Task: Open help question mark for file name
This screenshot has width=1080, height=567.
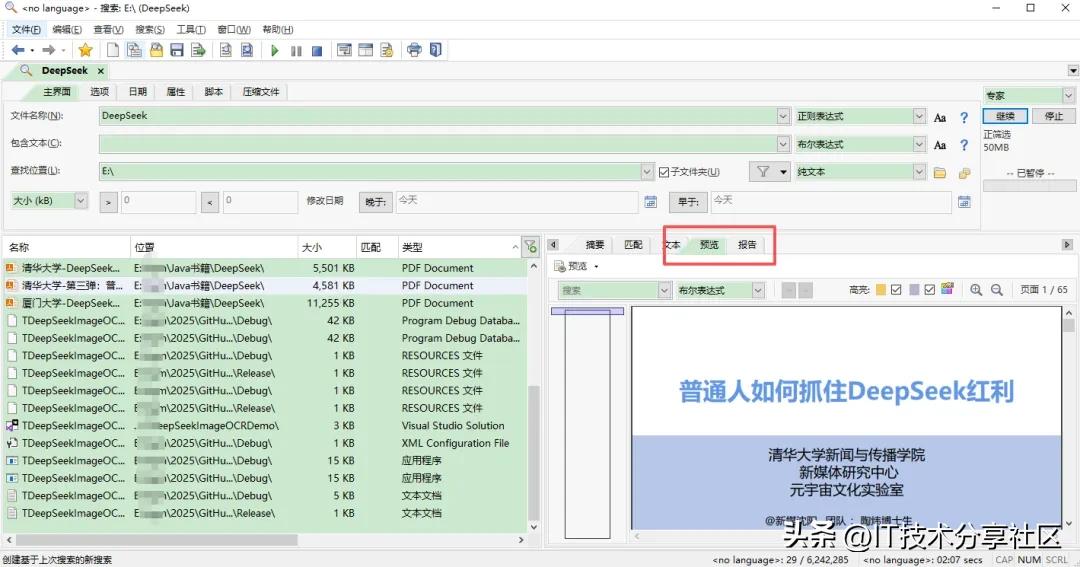Action: tap(964, 117)
